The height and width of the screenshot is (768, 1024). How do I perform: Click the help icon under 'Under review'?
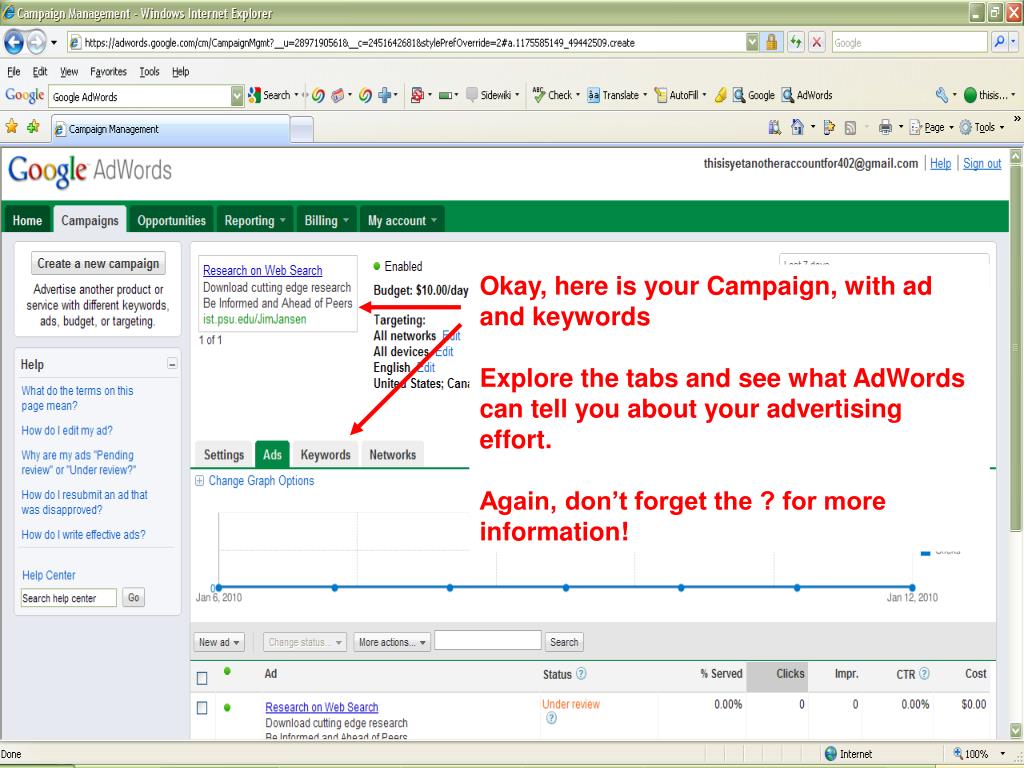pos(551,718)
